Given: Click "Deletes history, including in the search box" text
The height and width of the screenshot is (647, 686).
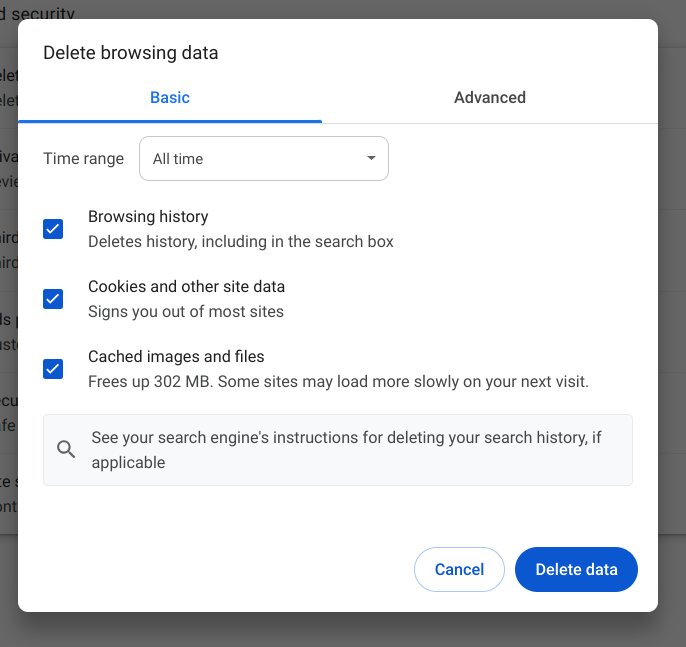Looking at the screenshot, I should click(240, 242).
